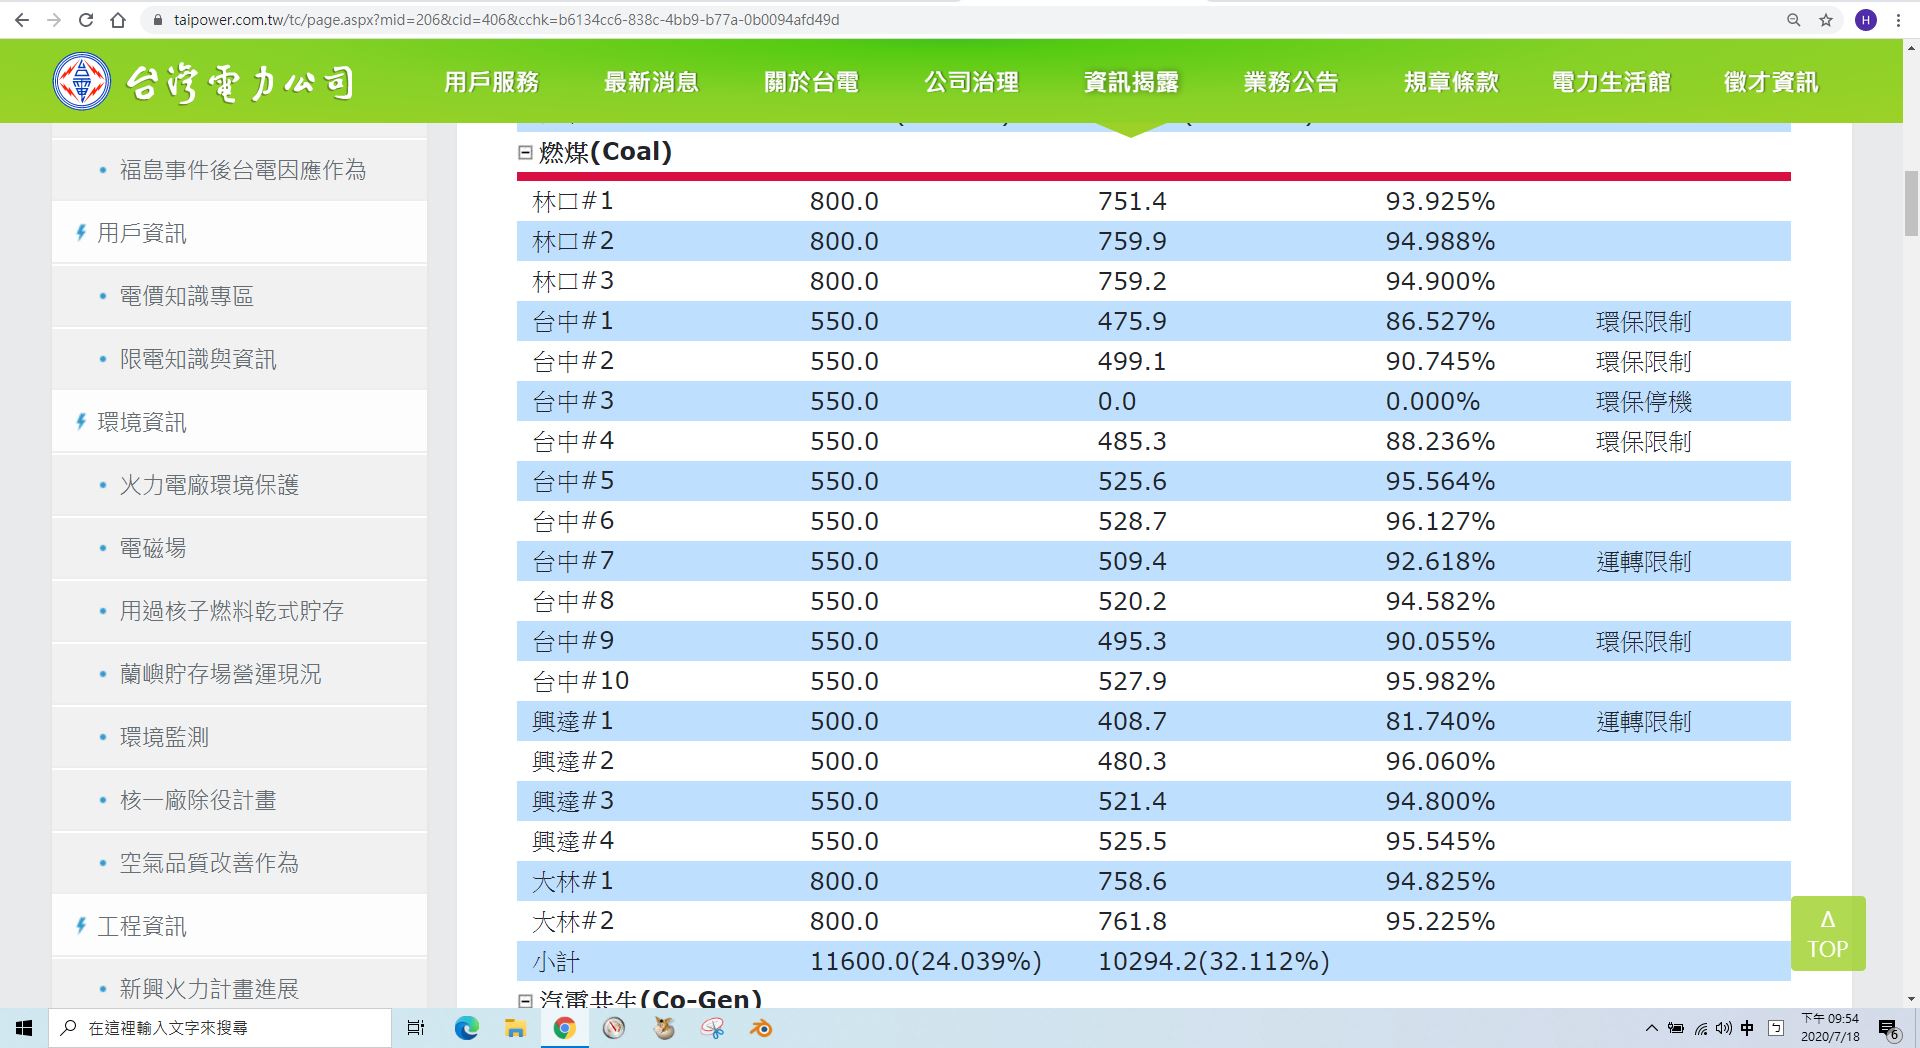The height and width of the screenshot is (1048, 1920).
Task: Show hidden system tray icons
Action: pos(1651,1028)
